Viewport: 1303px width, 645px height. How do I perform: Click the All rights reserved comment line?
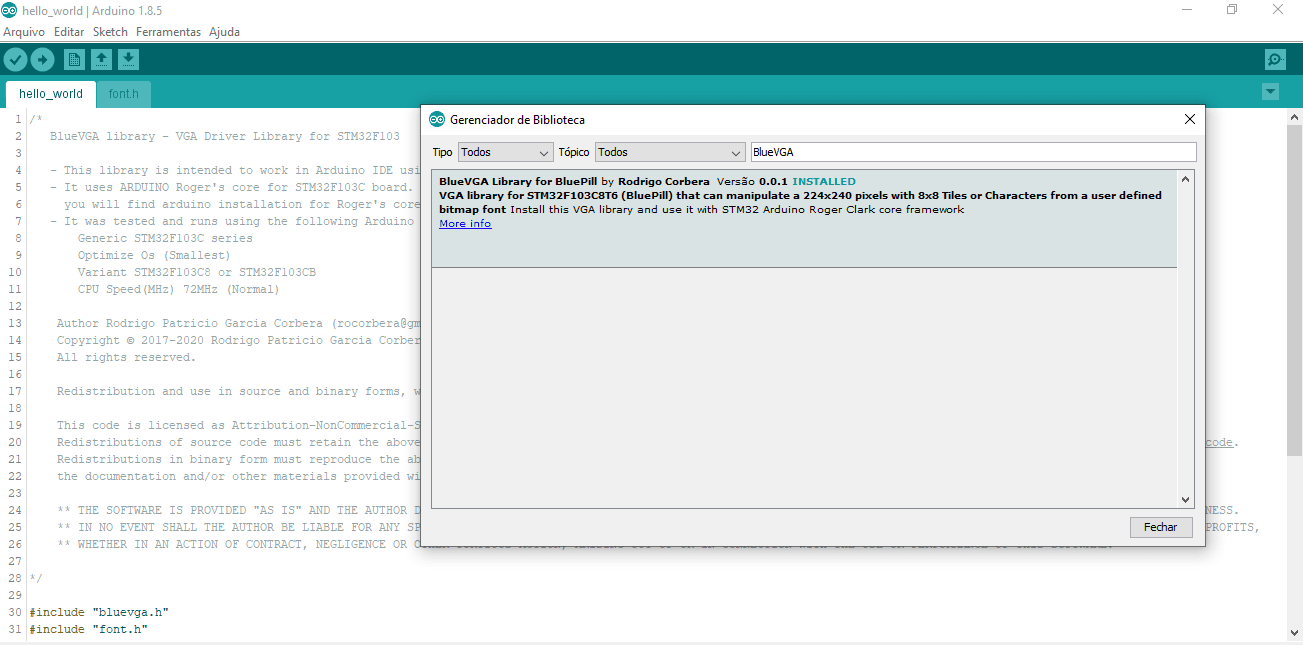point(126,357)
